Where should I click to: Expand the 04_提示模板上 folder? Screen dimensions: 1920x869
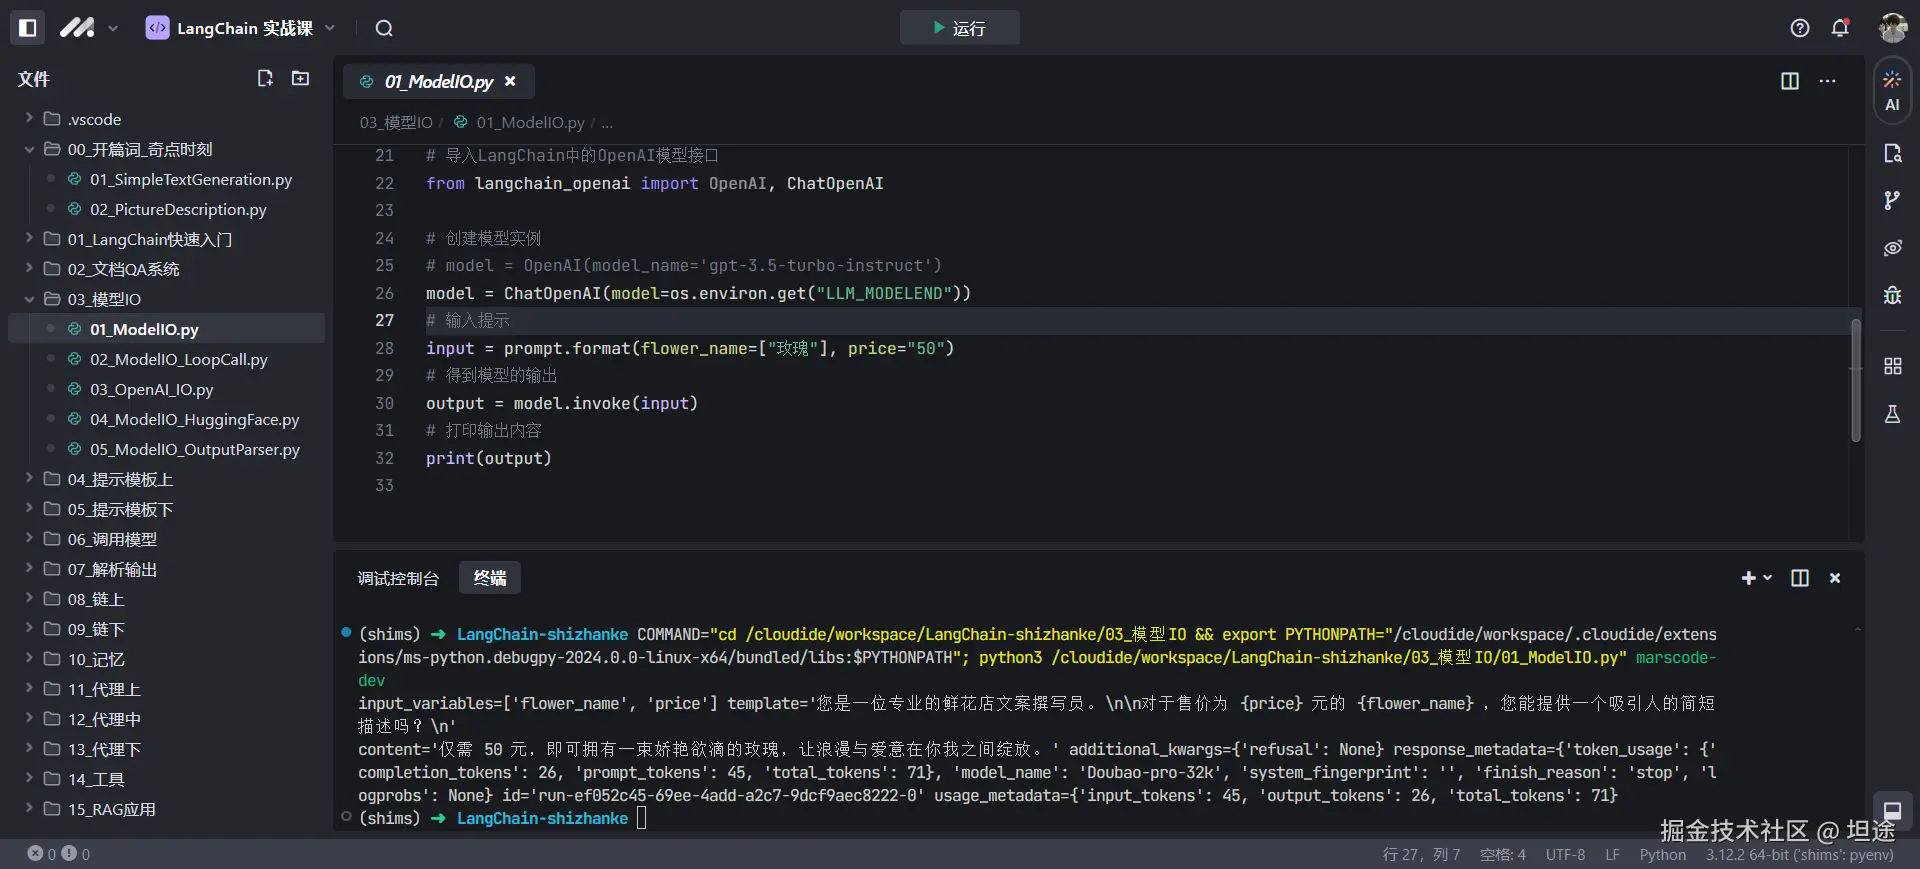pyautogui.click(x=120, y=479)
